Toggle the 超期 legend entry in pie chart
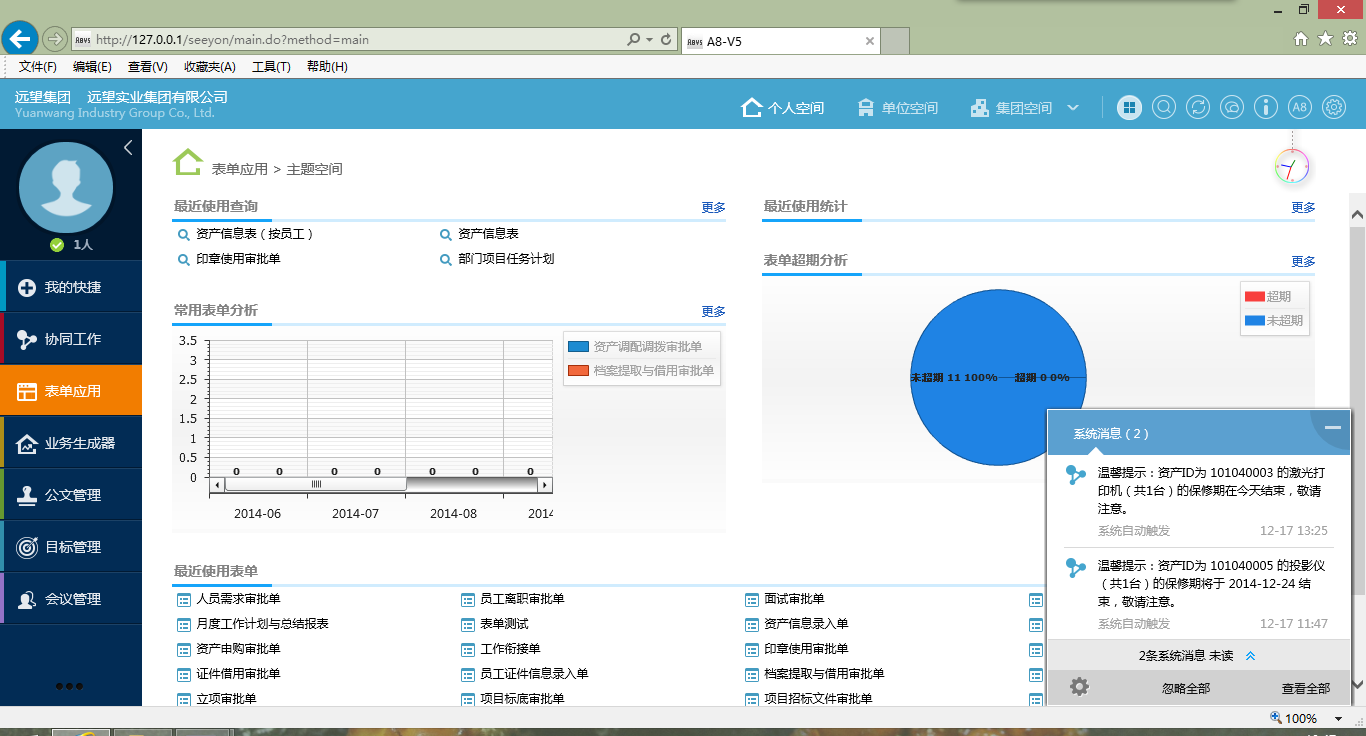This screenshot has width=1366, height=736. pos(1267,296)
